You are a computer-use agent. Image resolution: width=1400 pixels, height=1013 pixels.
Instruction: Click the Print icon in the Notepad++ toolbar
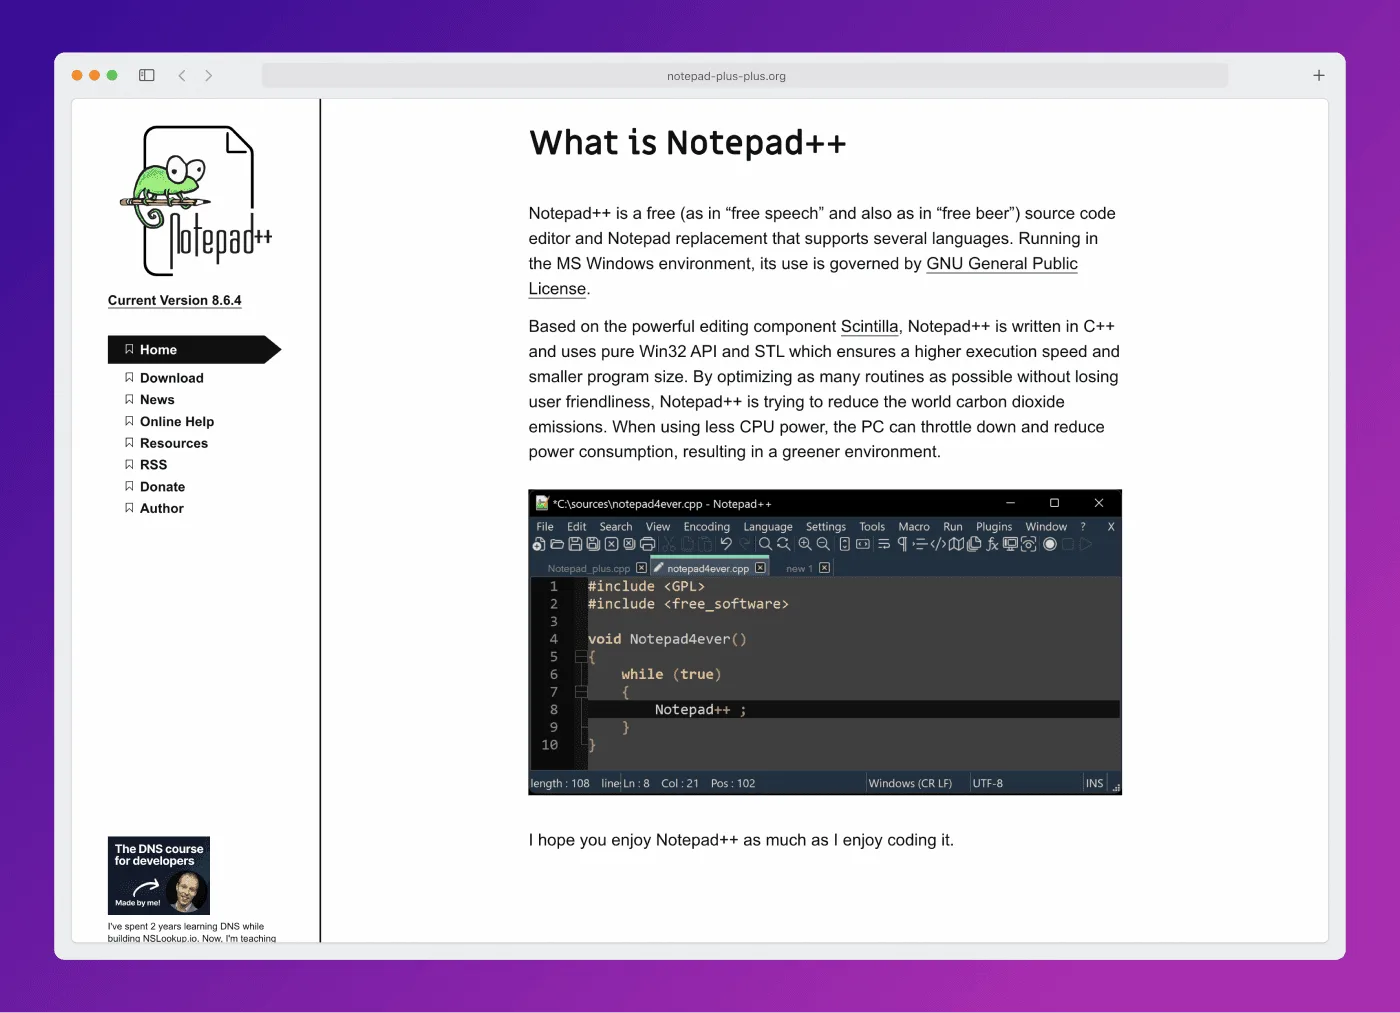click(647, 544)
